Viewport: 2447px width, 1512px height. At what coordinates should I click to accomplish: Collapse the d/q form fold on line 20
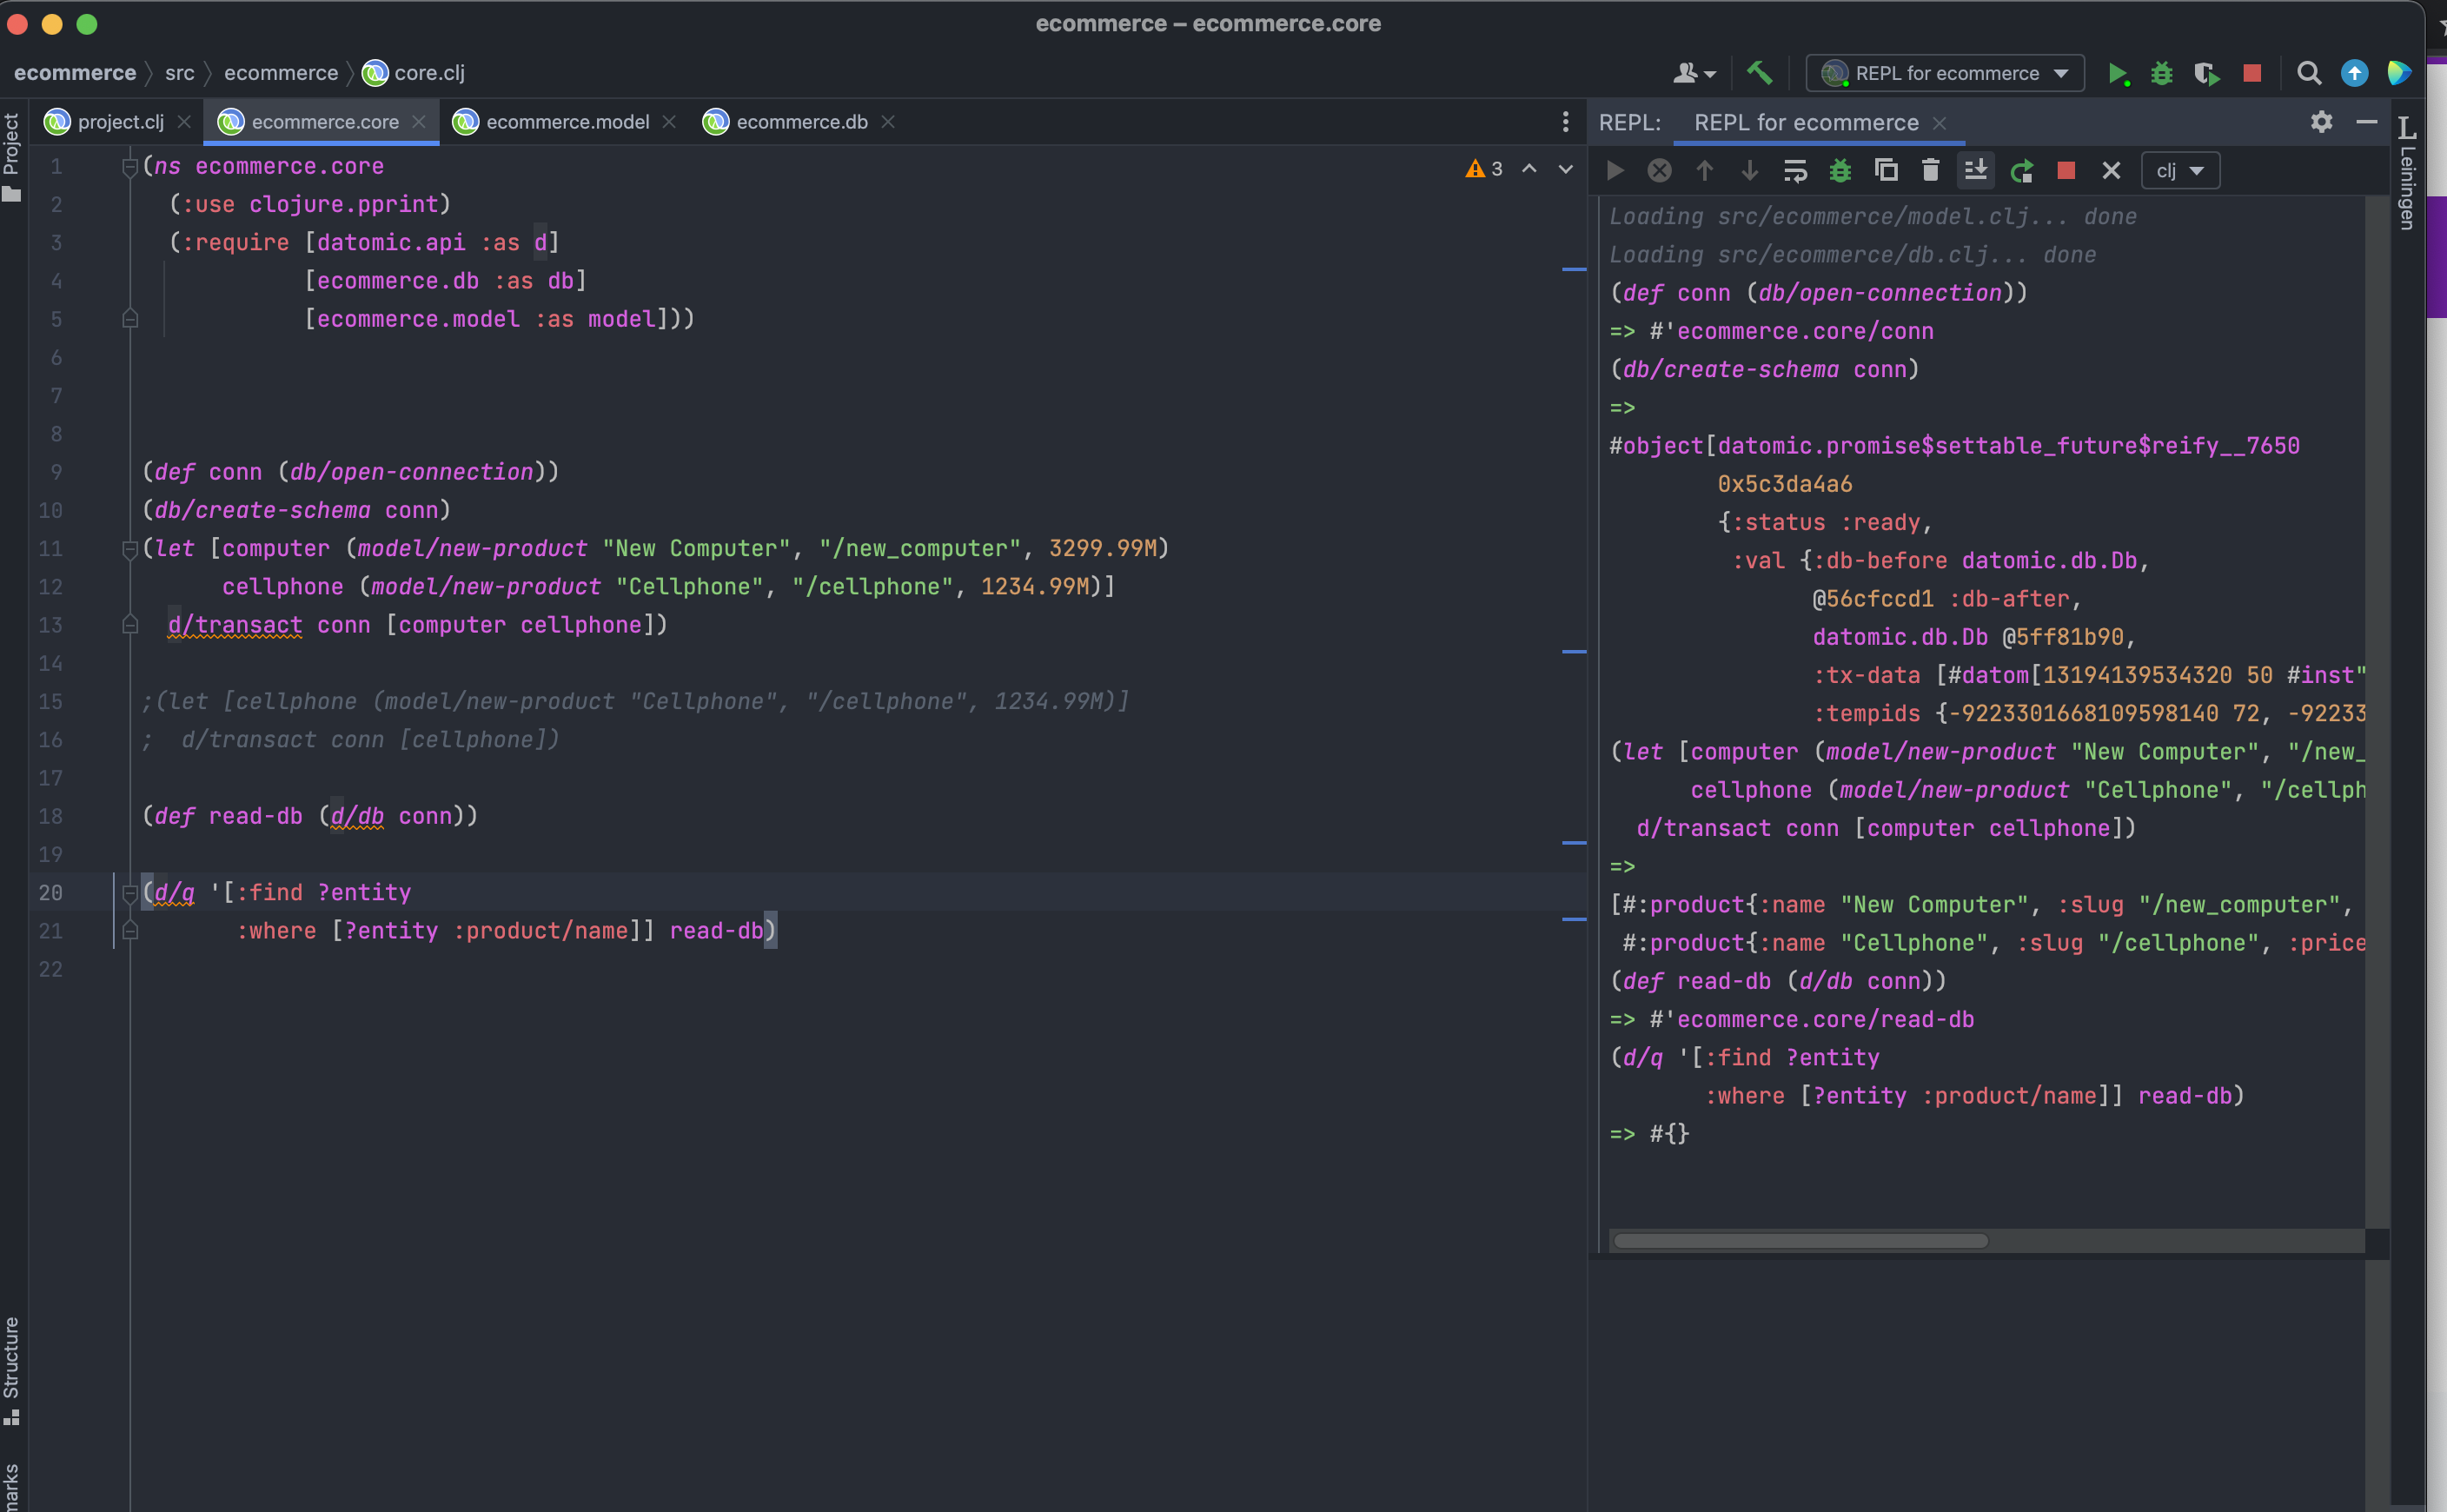[130, 893]
